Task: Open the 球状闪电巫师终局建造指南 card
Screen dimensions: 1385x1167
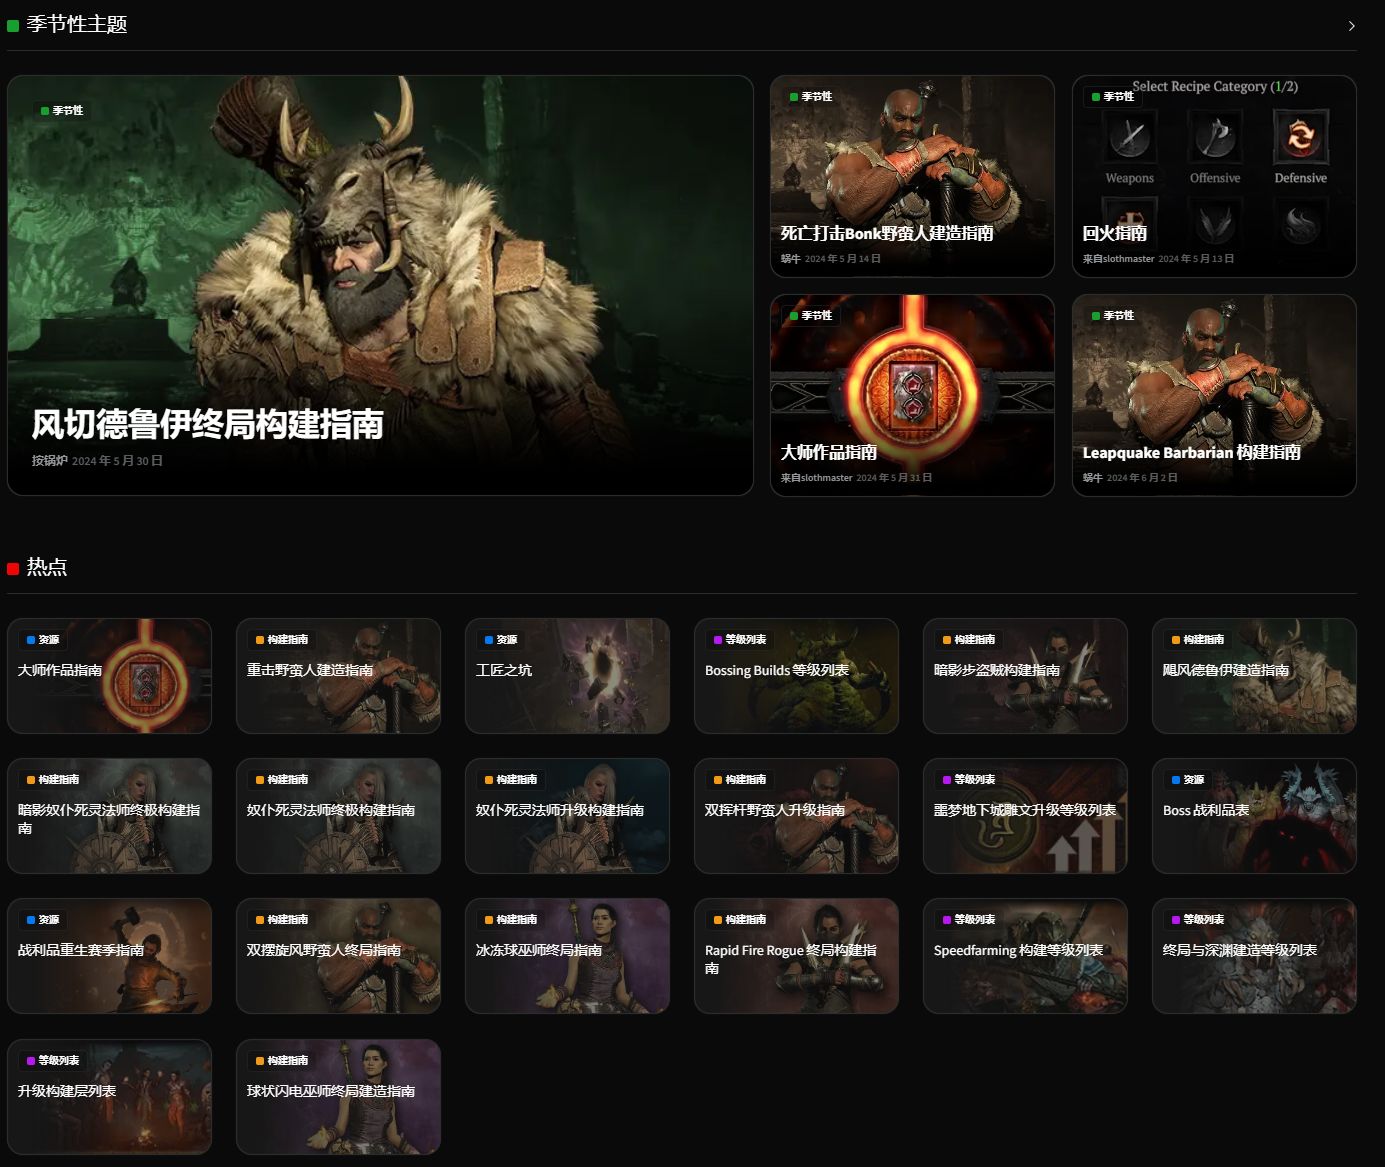Action: coord(338,1097)
